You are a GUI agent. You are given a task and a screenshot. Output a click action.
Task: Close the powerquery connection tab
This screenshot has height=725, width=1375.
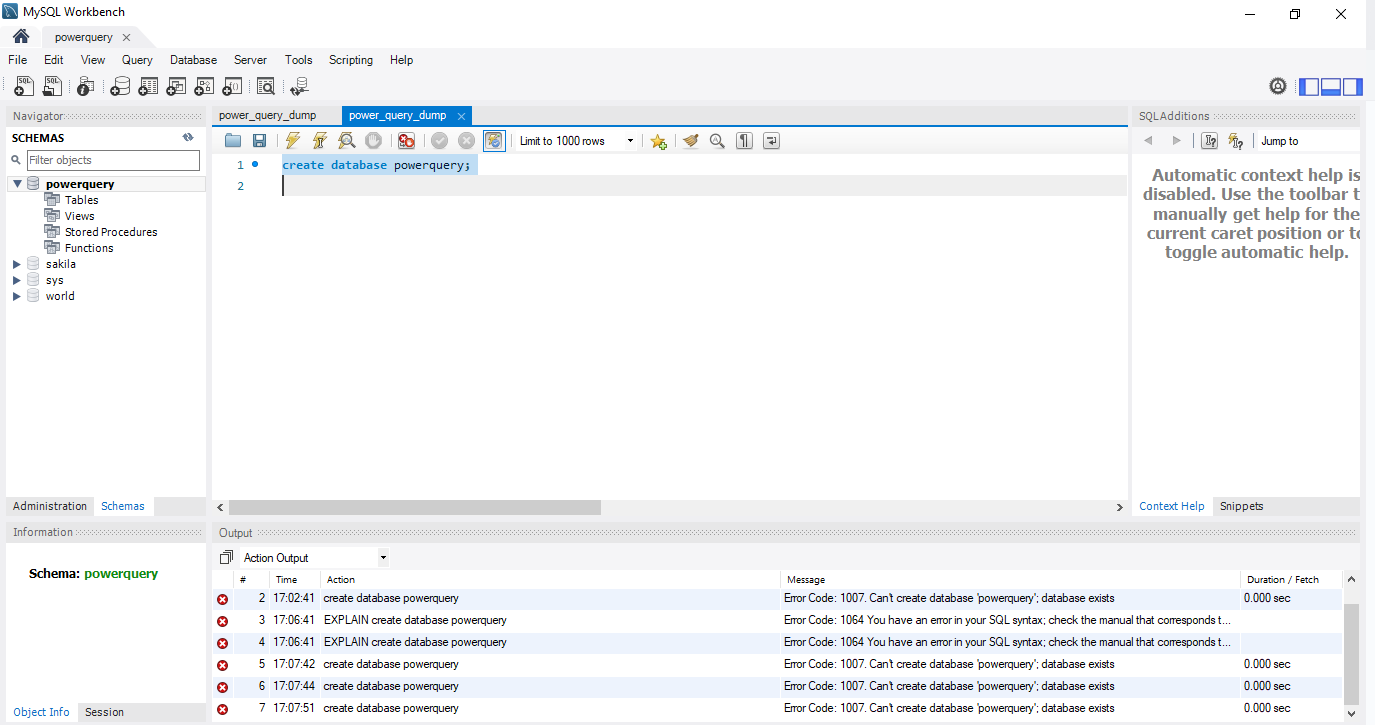click(126, 37)
